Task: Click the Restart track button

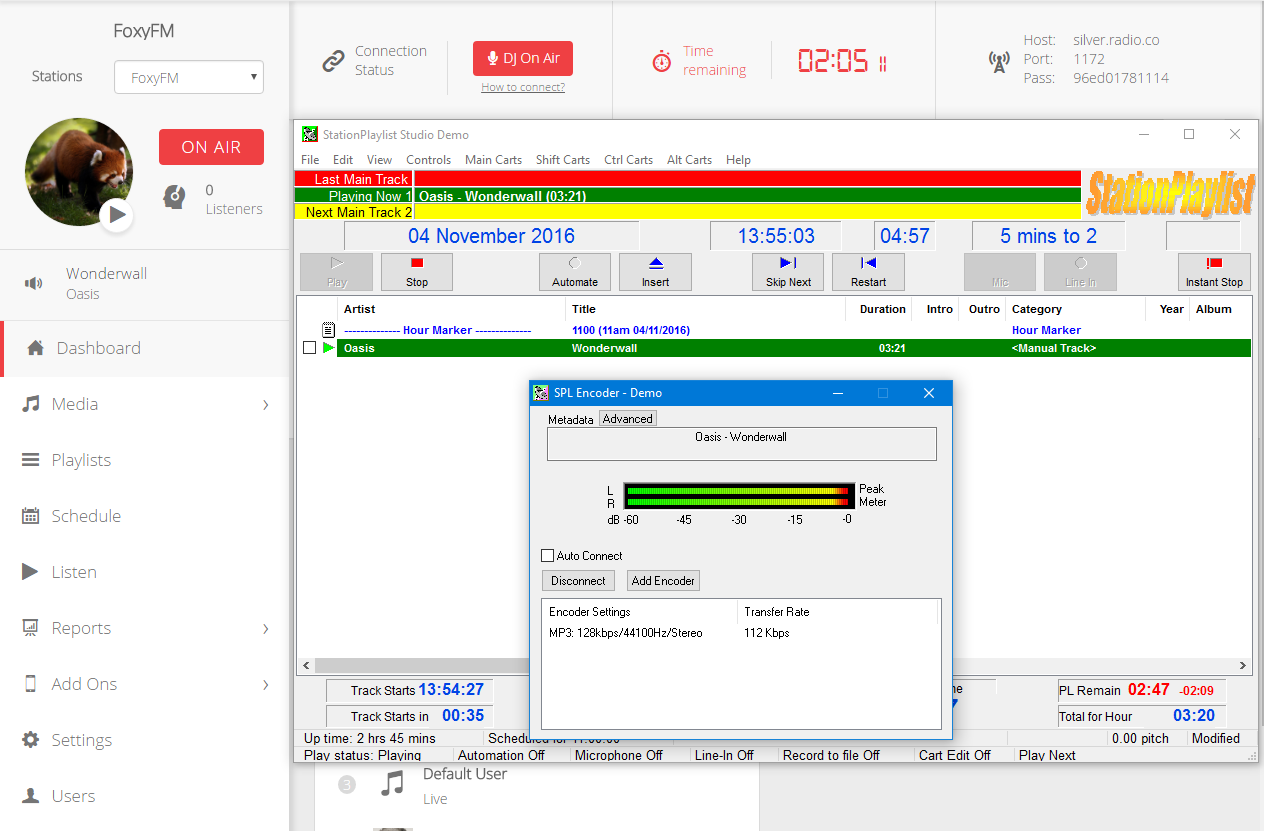Action: 868,271
